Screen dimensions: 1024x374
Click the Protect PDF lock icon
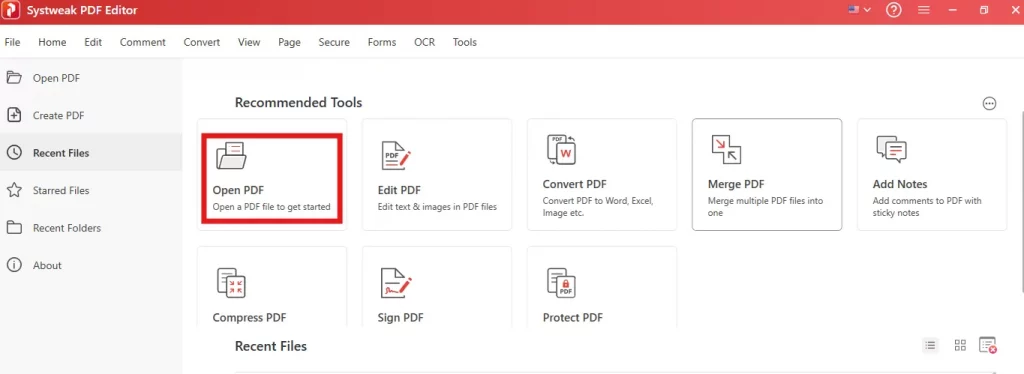click(561, 283)
